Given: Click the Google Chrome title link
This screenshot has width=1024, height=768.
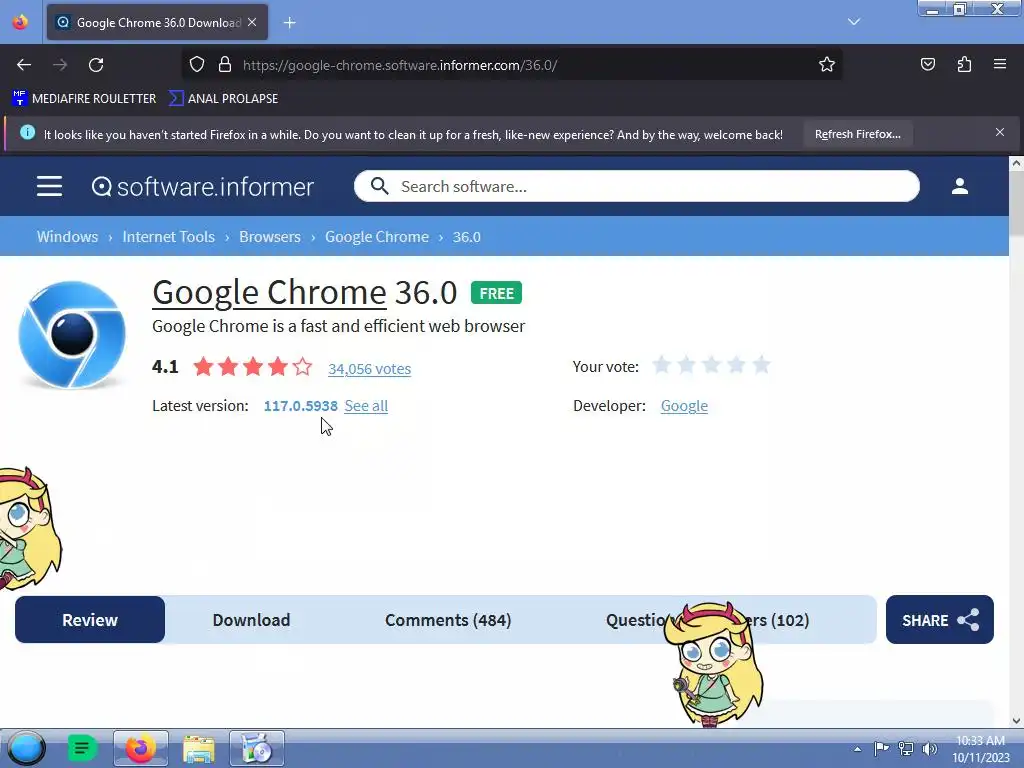Looking at the screenshot, I should coord(269,292).
